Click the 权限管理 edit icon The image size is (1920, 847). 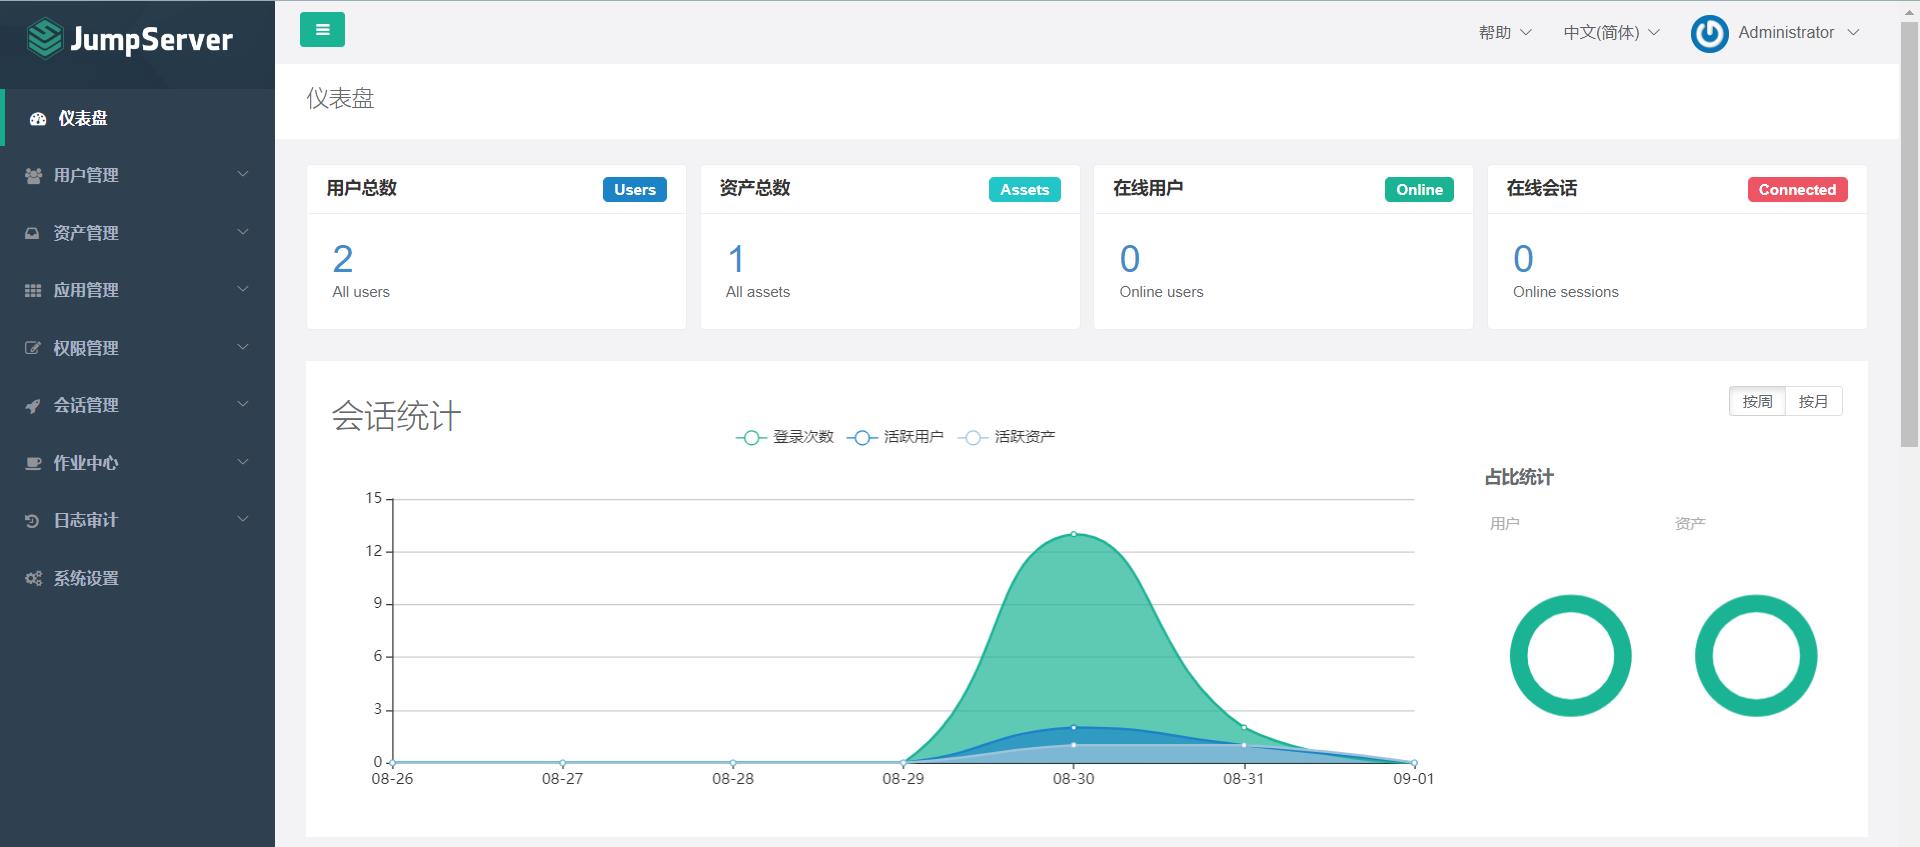33,348
